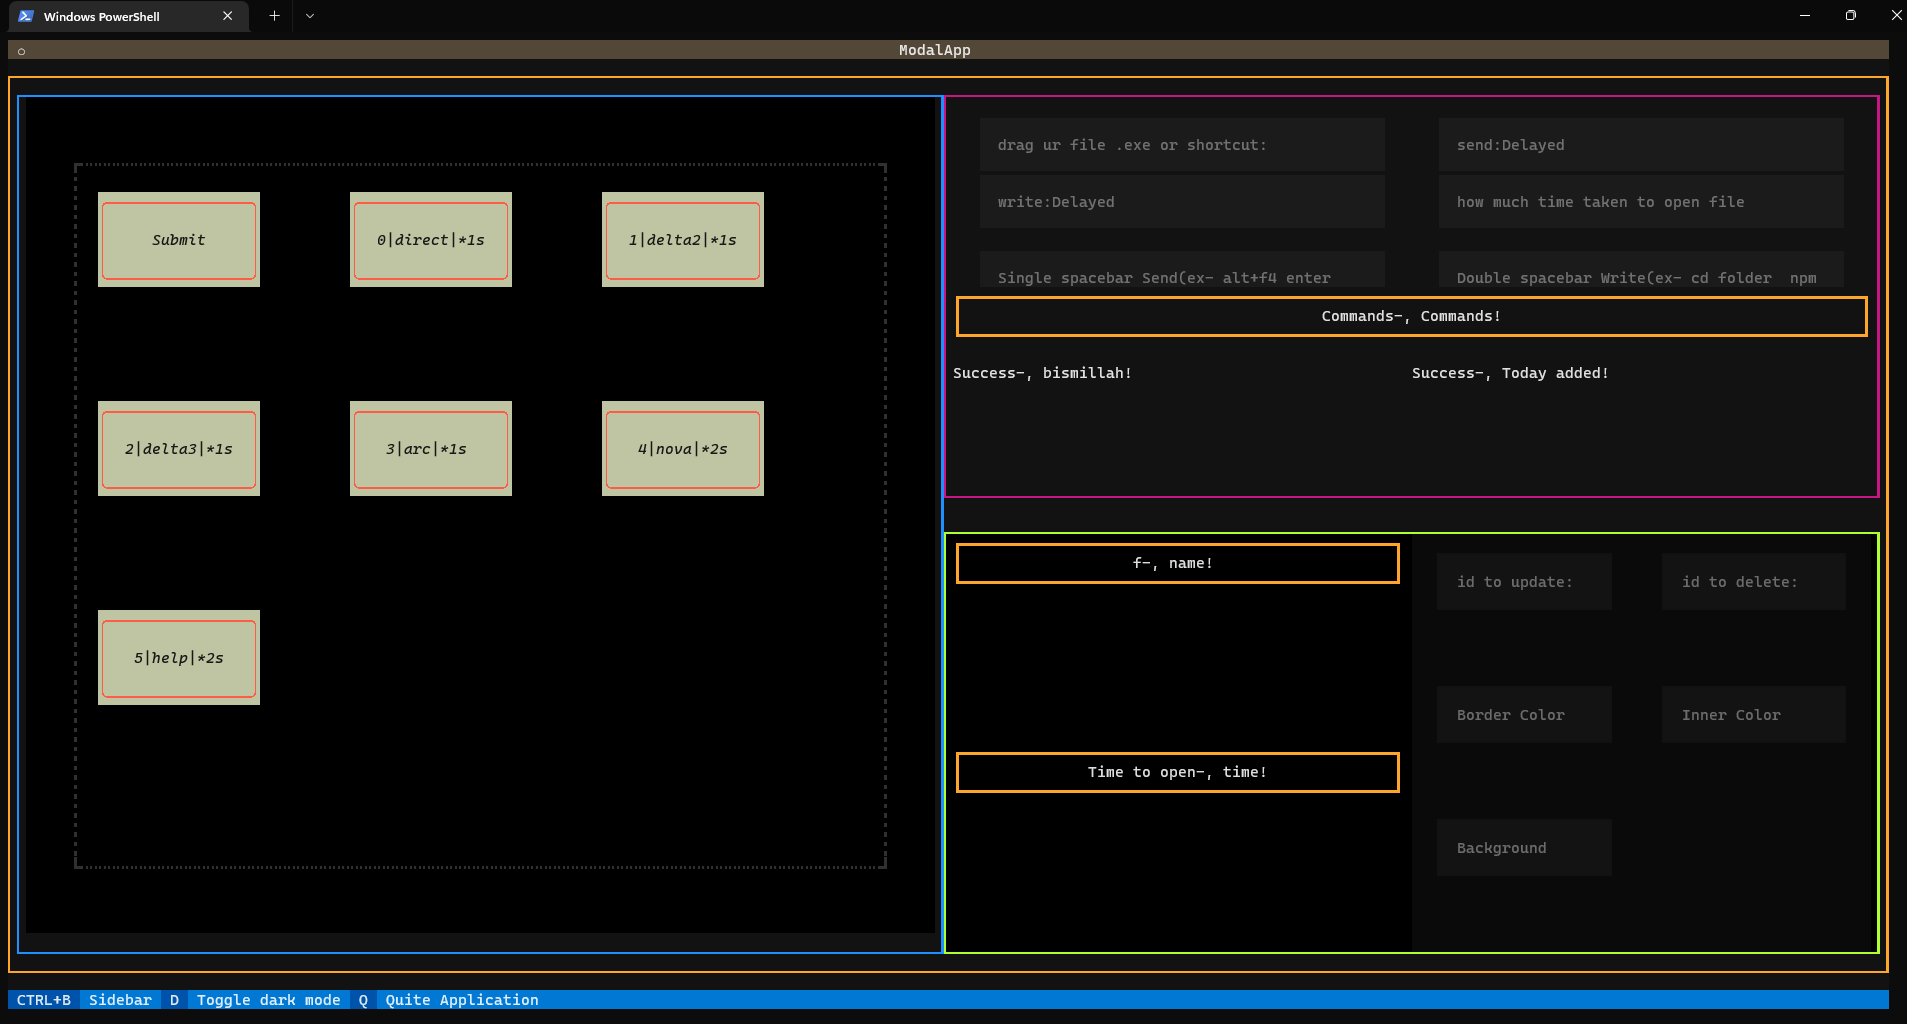The height and width of the screenshot is (1024, 1907).
Task: Launch the 0|direct|*1s shortcut card
Action: point(430,239)
